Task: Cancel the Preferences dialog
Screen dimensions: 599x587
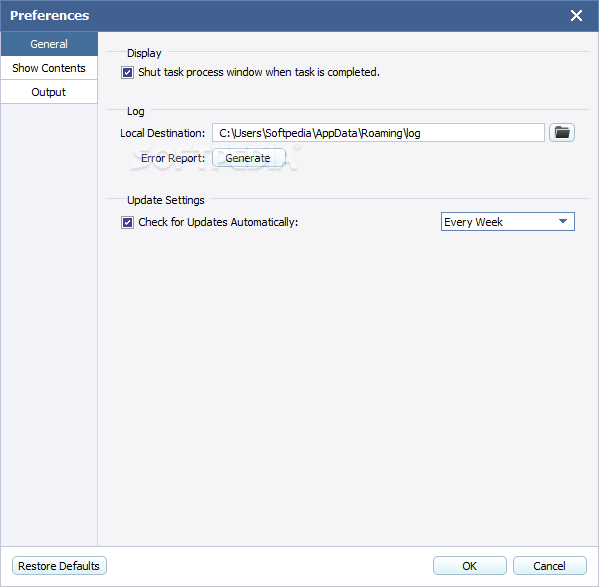Action: click(549, 566)
